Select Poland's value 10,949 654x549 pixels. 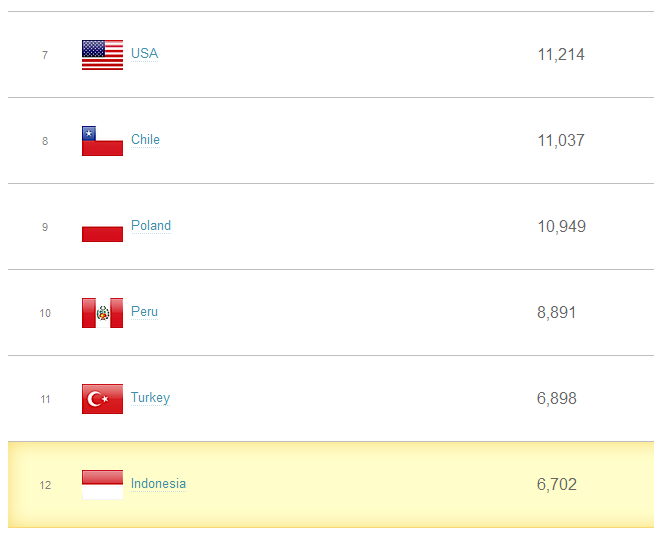pos(561,227)
